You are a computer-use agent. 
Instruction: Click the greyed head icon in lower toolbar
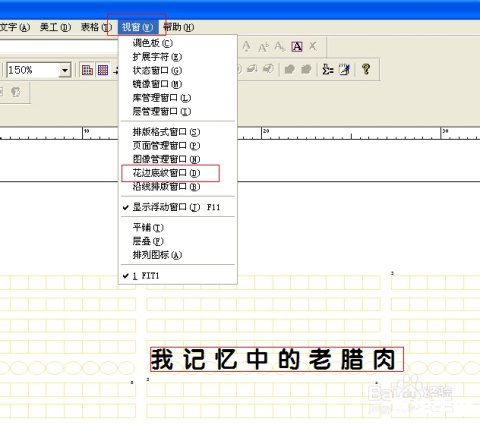(x=16, y=92)
